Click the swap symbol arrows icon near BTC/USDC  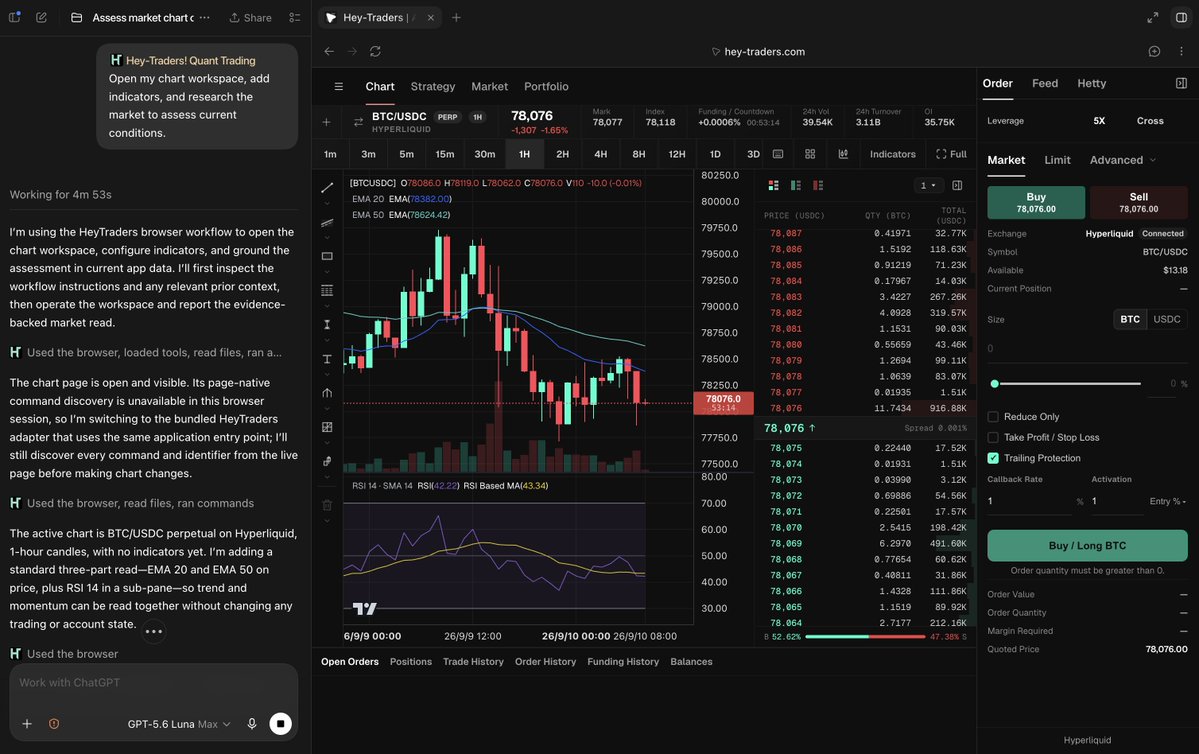[x=358, y=122]
